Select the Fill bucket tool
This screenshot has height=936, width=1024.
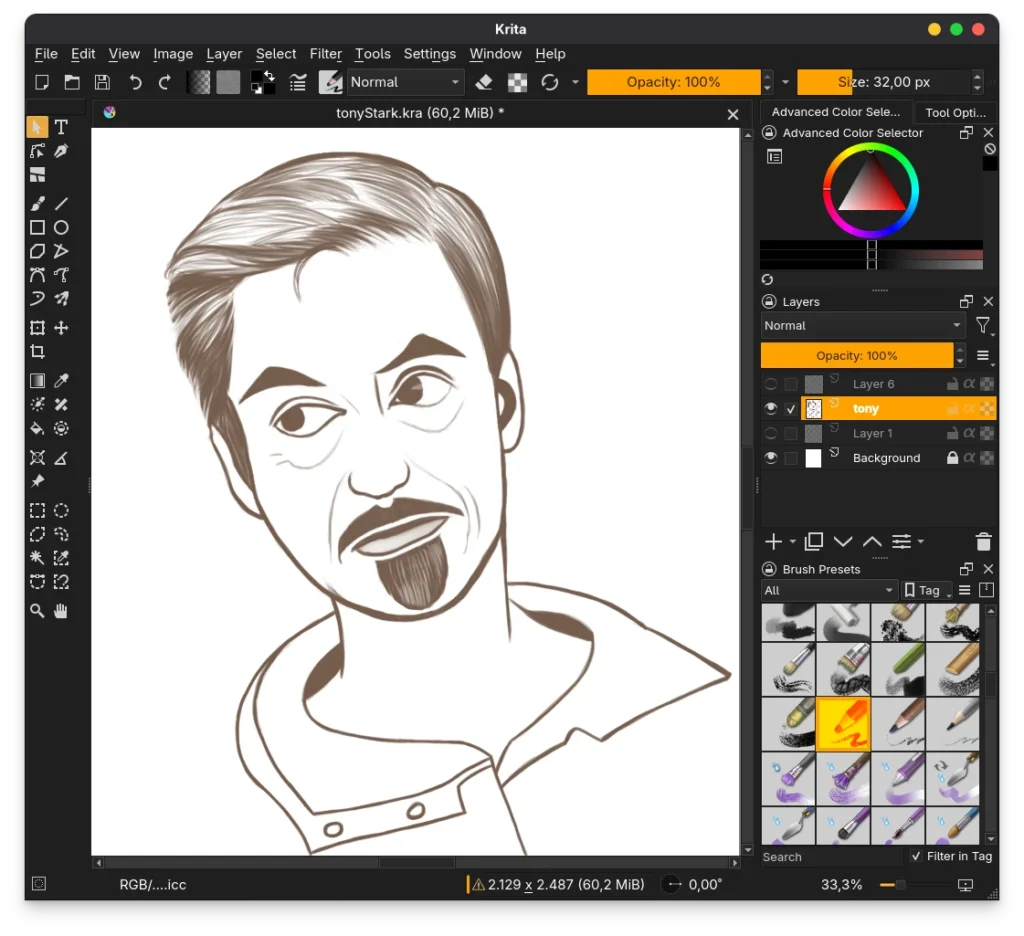[x=37, y=428]
